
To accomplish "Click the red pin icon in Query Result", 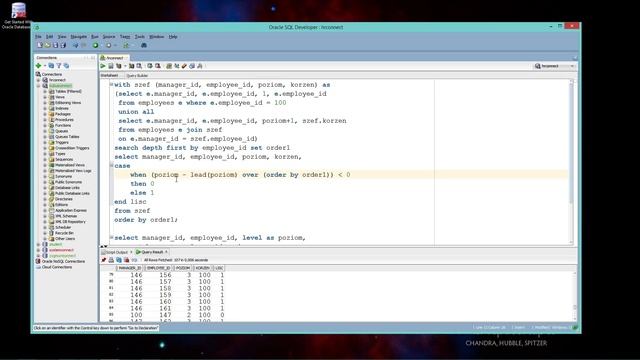I will point(104,260).
